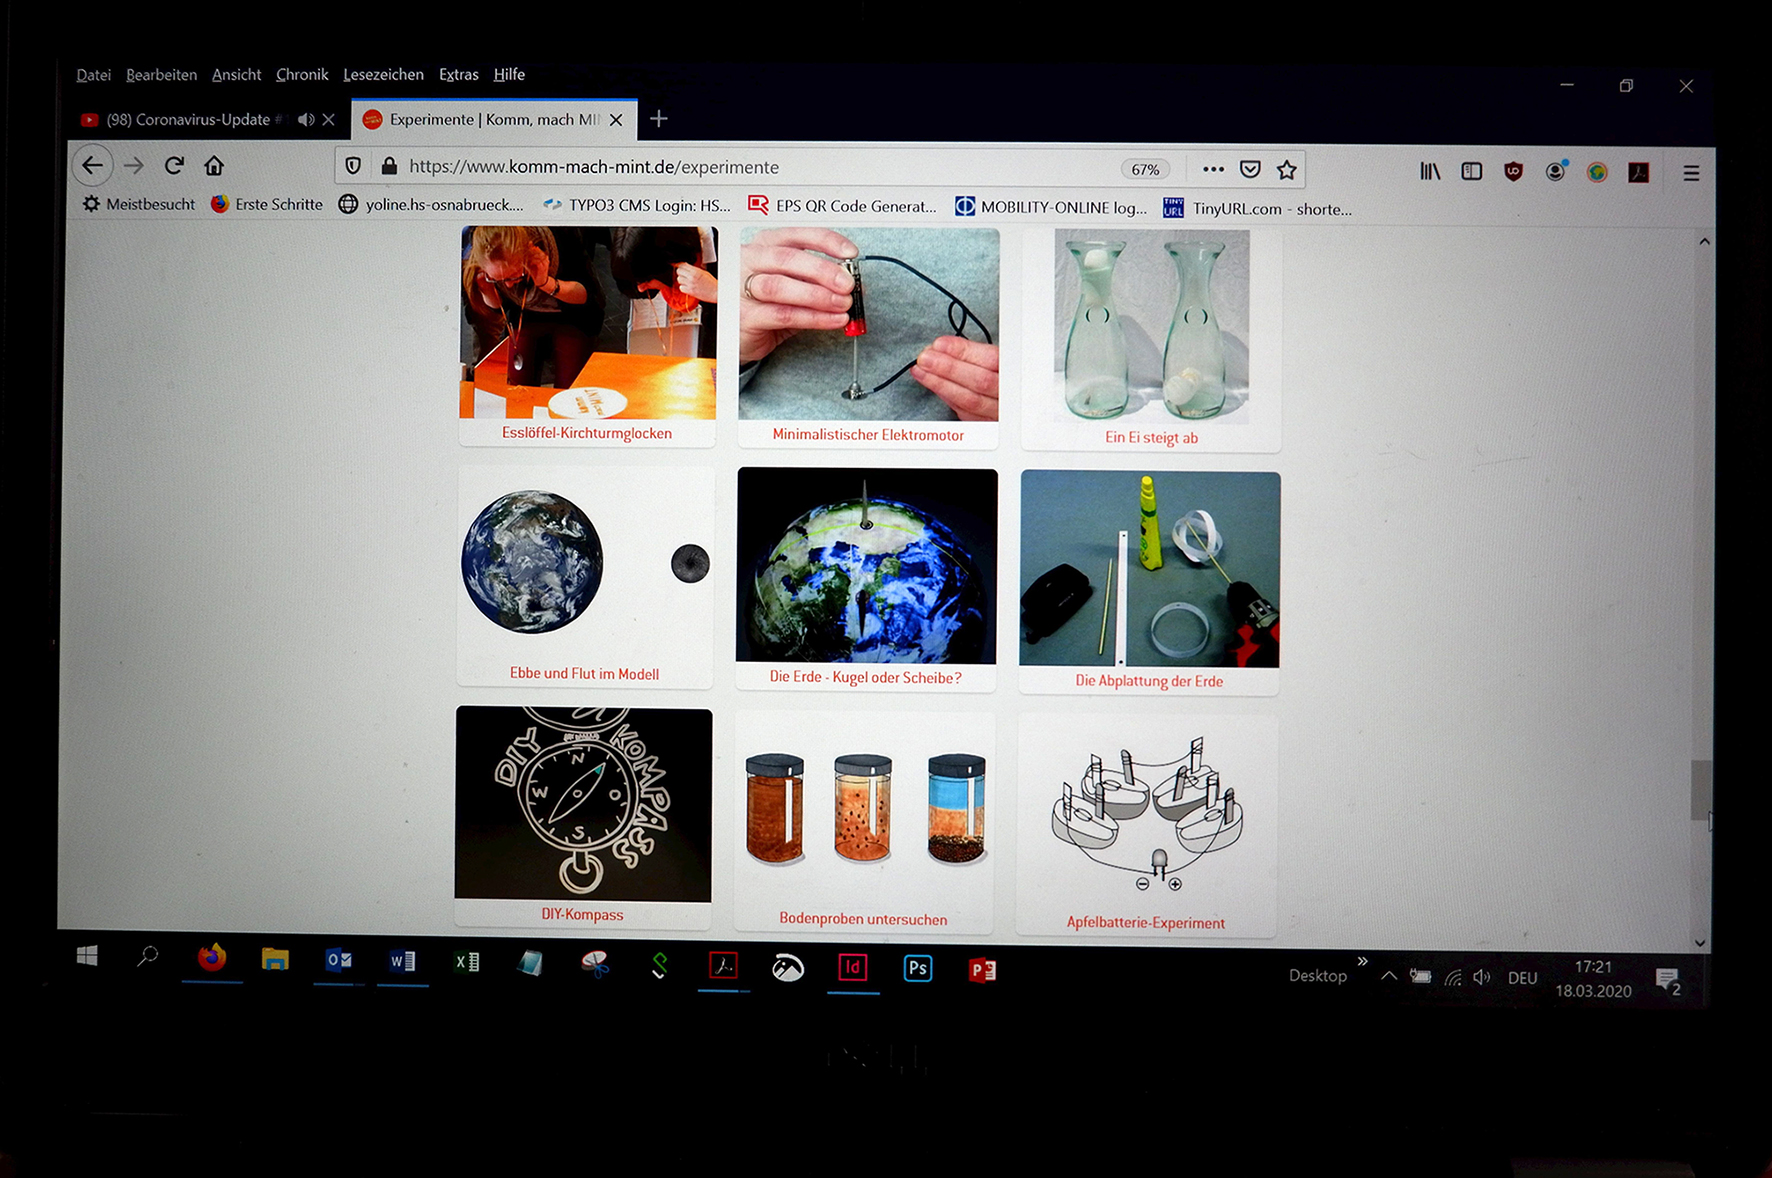
Task: Mute the Coronavirus-Update tab audio
Action: pos(305,120)
